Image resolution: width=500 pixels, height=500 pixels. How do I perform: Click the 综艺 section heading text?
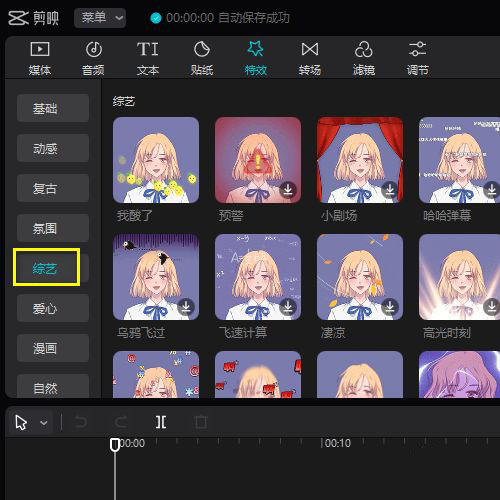coord(124,101)
